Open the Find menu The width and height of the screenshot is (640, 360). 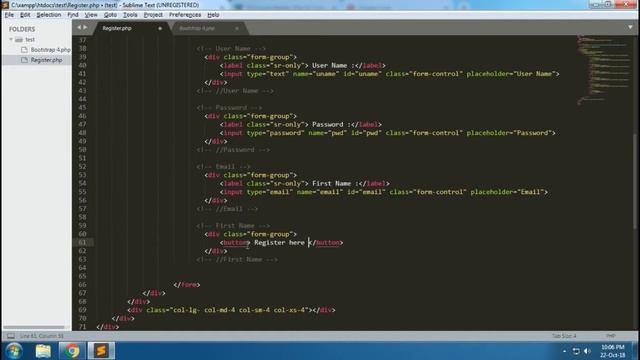[73, 15]
